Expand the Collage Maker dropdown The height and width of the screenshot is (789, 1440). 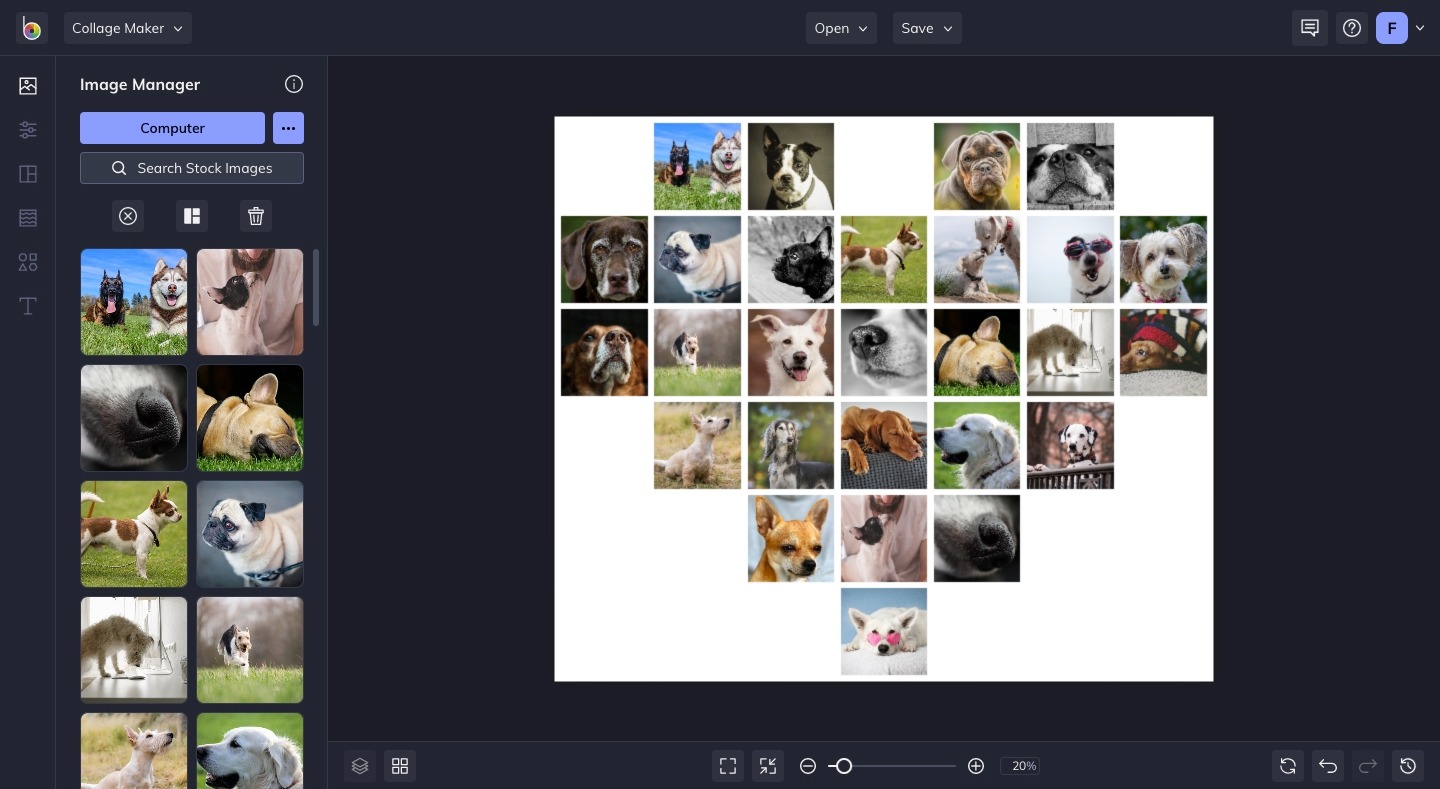point(127,28)
